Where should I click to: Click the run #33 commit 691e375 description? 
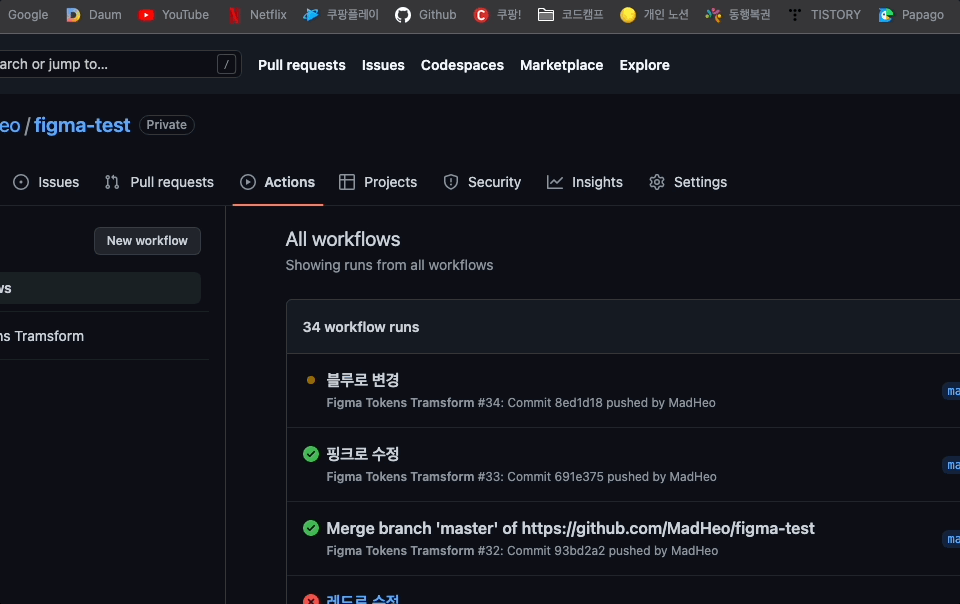(x=522, y=477)
